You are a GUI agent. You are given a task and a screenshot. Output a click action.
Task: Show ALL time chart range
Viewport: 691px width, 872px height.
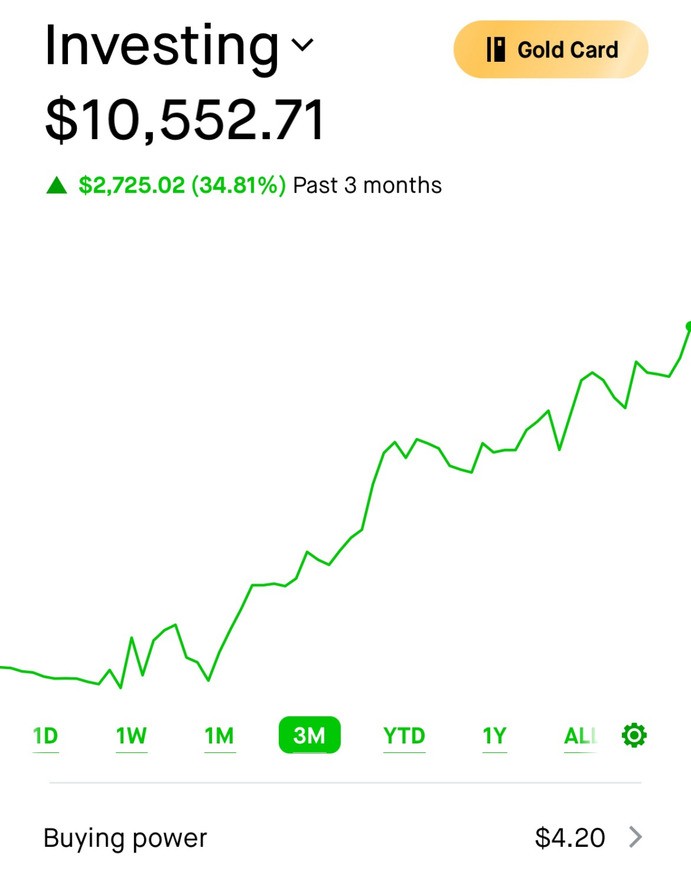tap(580, 736)
